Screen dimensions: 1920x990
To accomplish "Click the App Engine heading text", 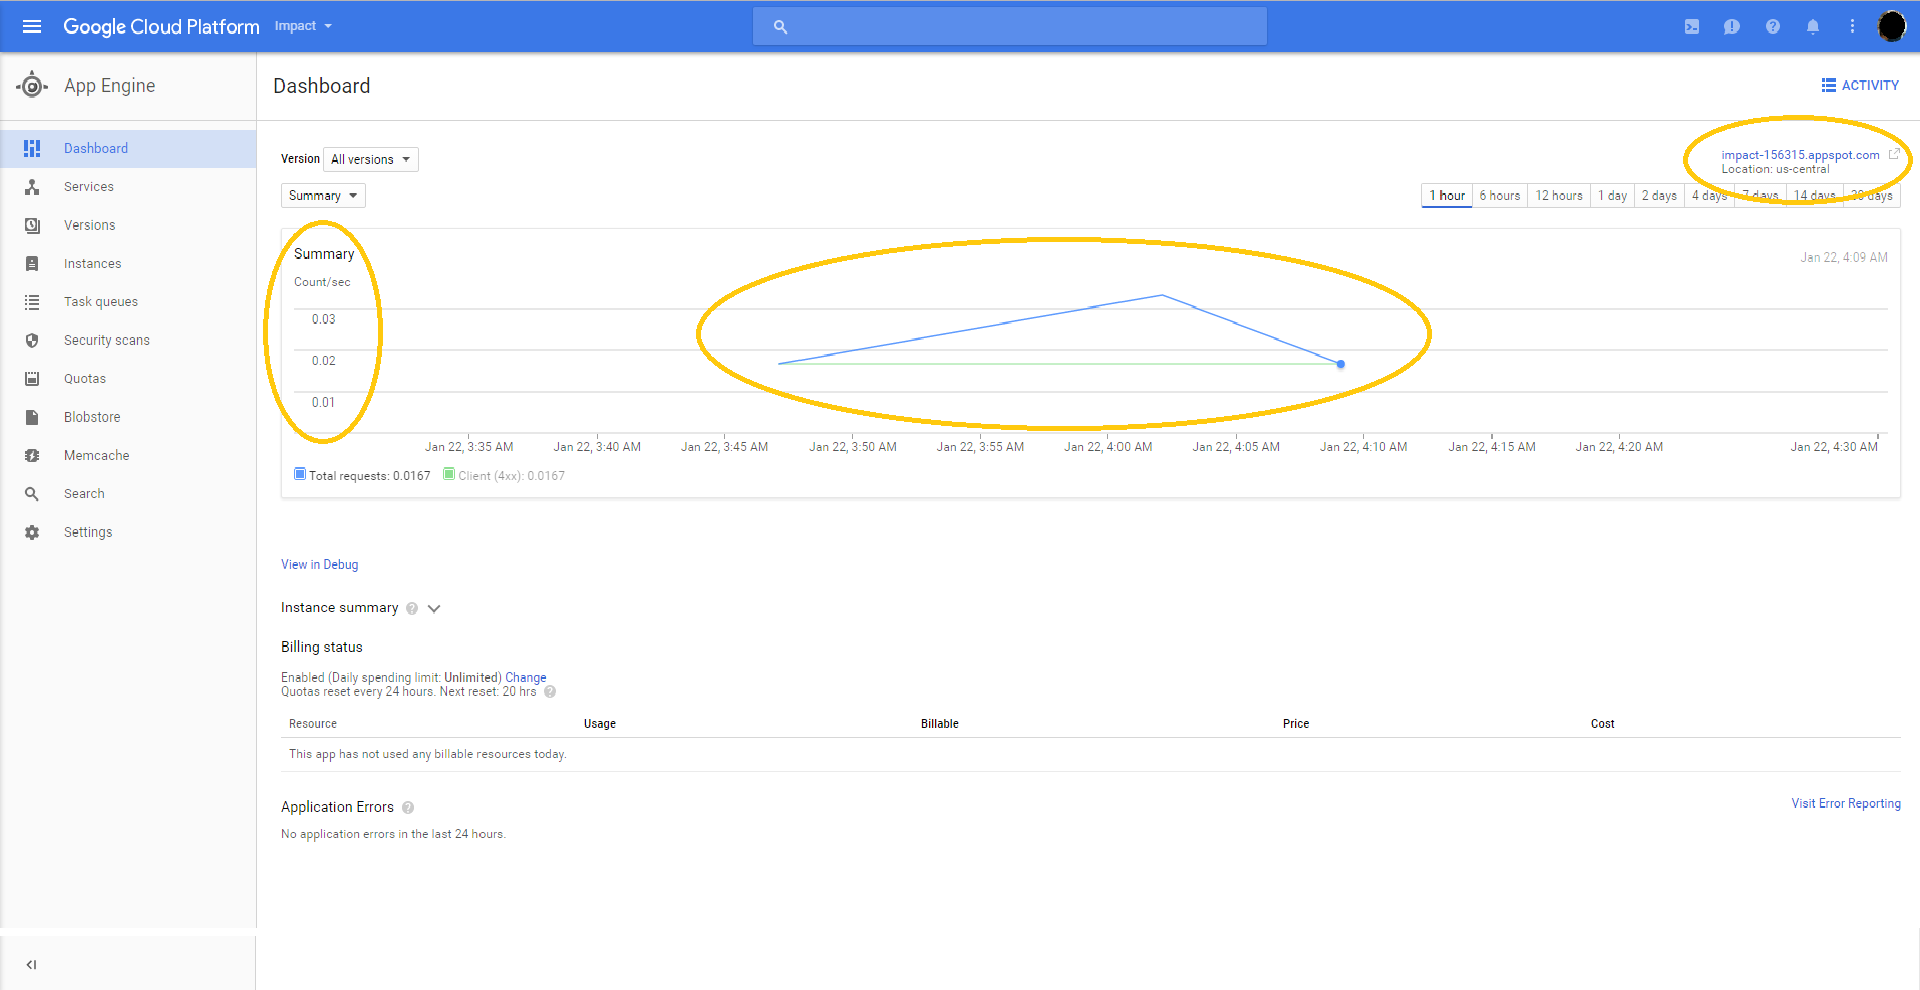I will tap(110, 86).
